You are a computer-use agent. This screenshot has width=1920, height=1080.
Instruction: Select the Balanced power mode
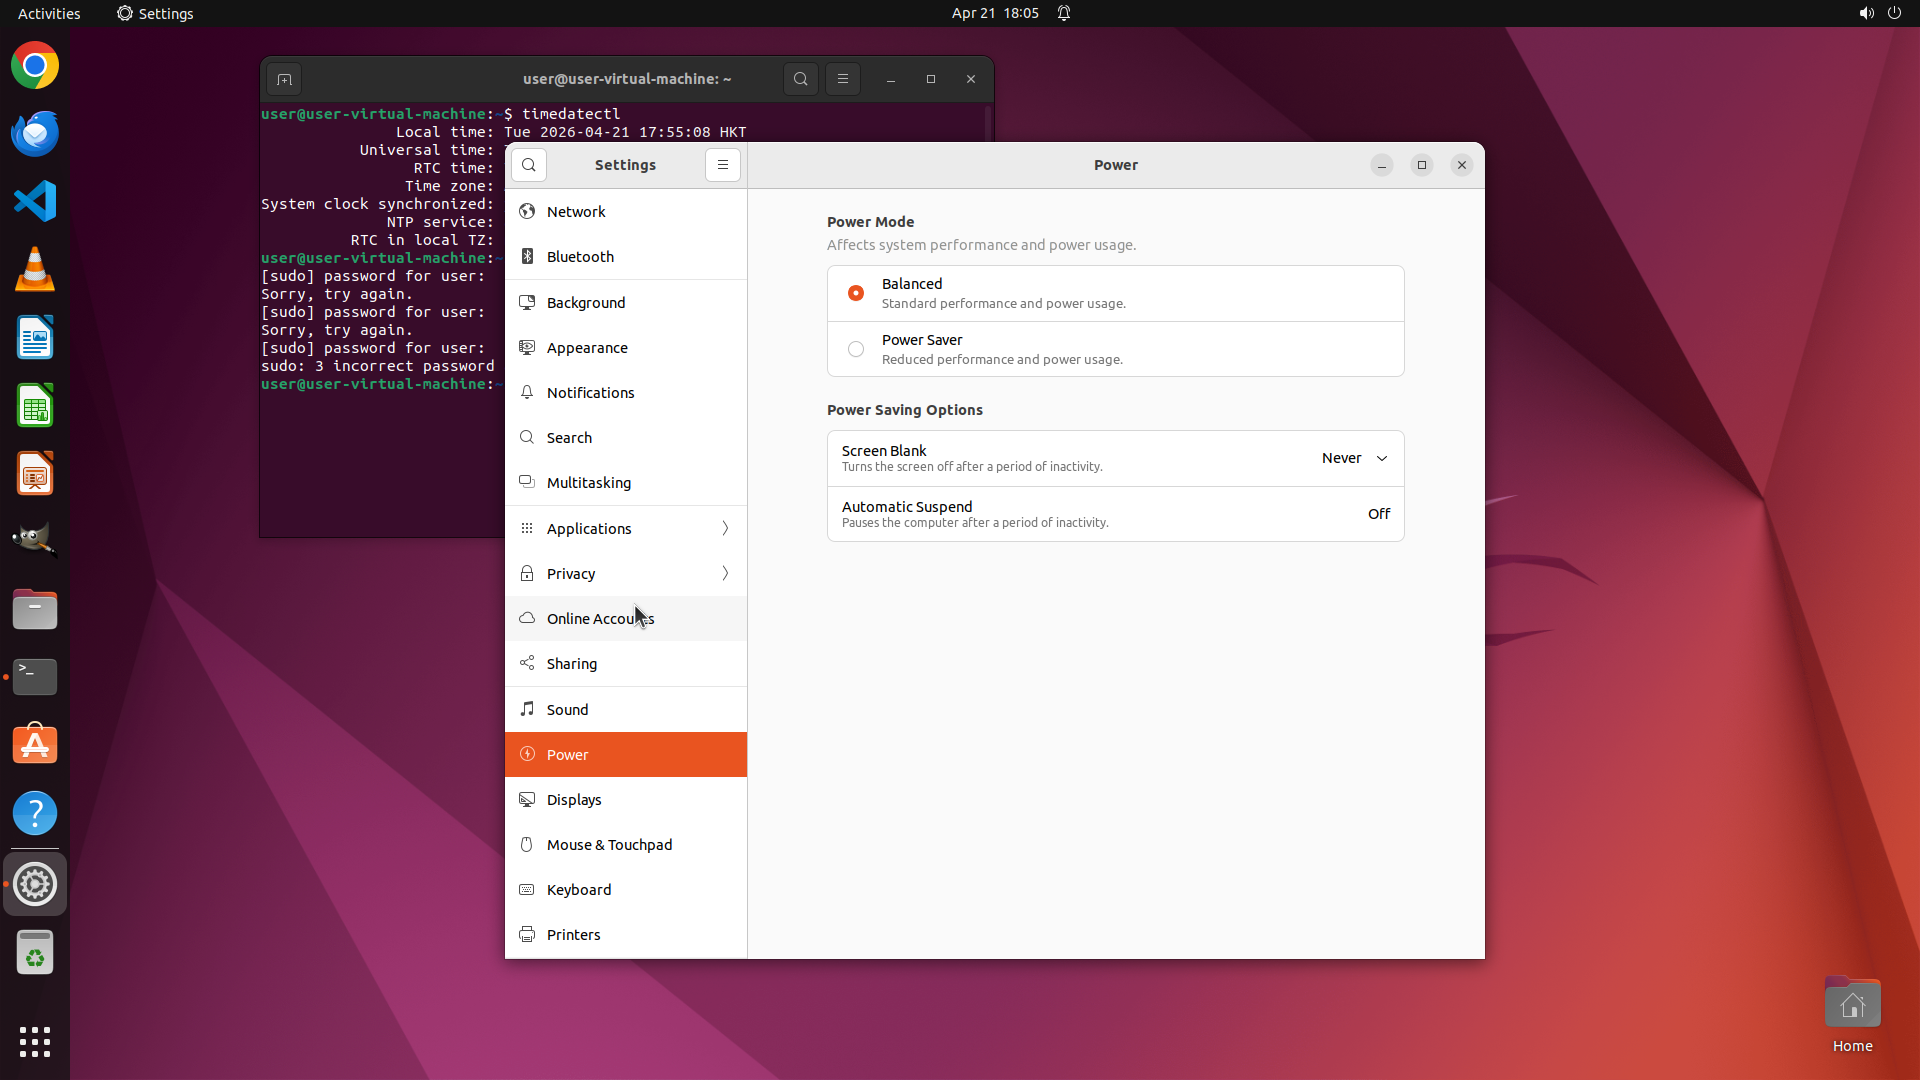click(x=856, y=293)
